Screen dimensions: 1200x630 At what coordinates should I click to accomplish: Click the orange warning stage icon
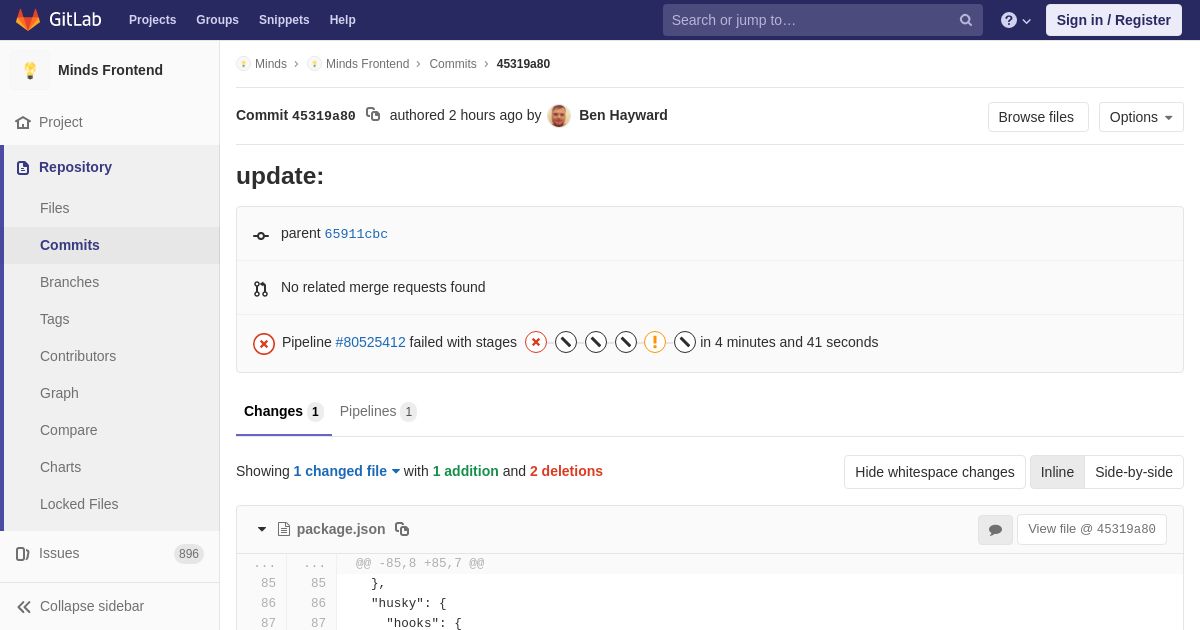655,342
